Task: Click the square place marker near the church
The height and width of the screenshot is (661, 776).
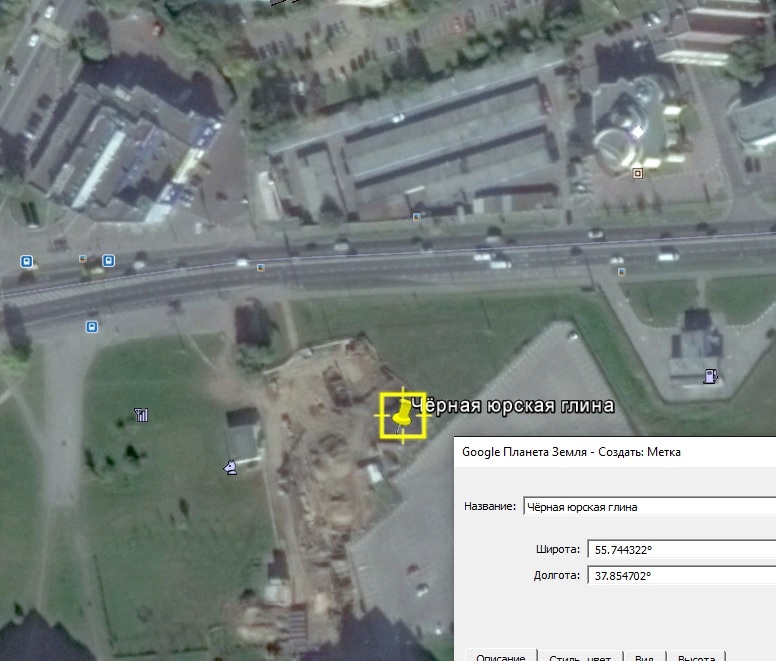Action: click(x=637, y=173)
